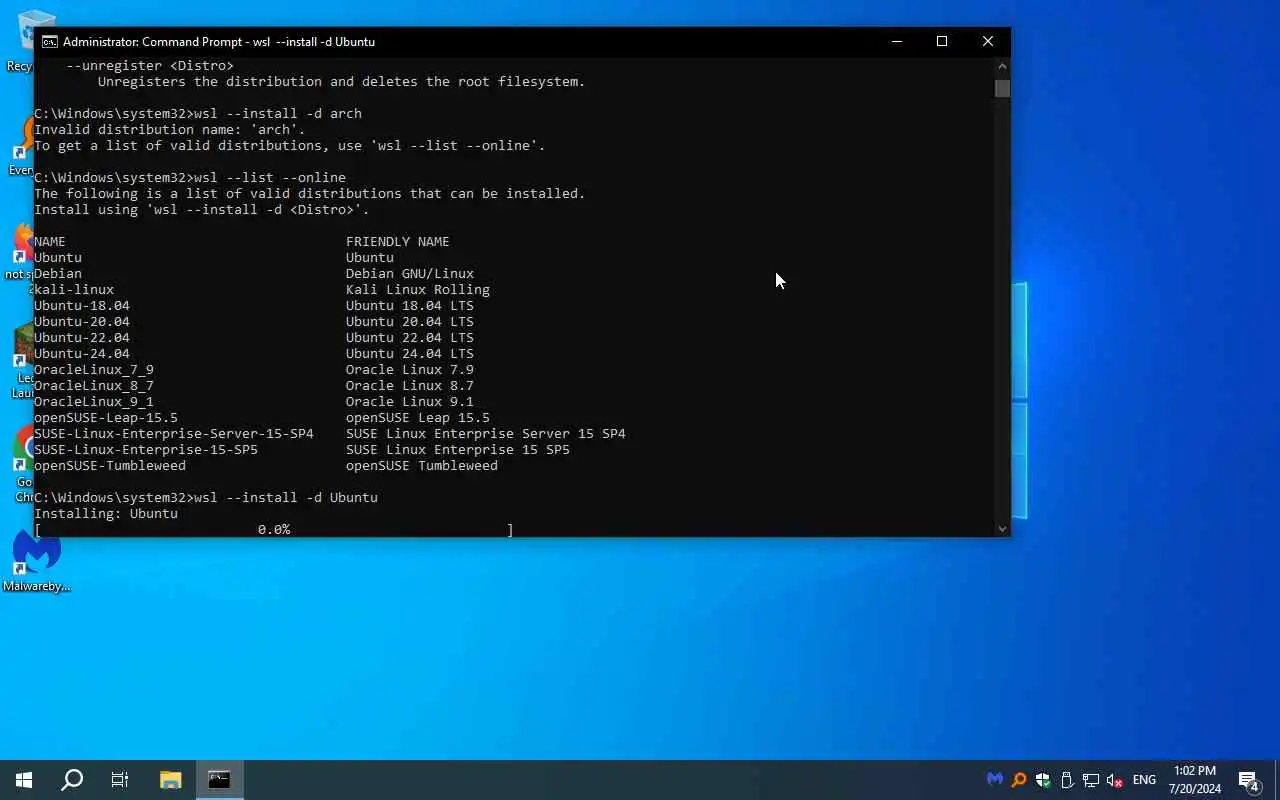Click the 'Kali Linux Rolling' friendly name
This screenshot has height=800, width=1280.
pyautogui.click(x=418, y=289)
